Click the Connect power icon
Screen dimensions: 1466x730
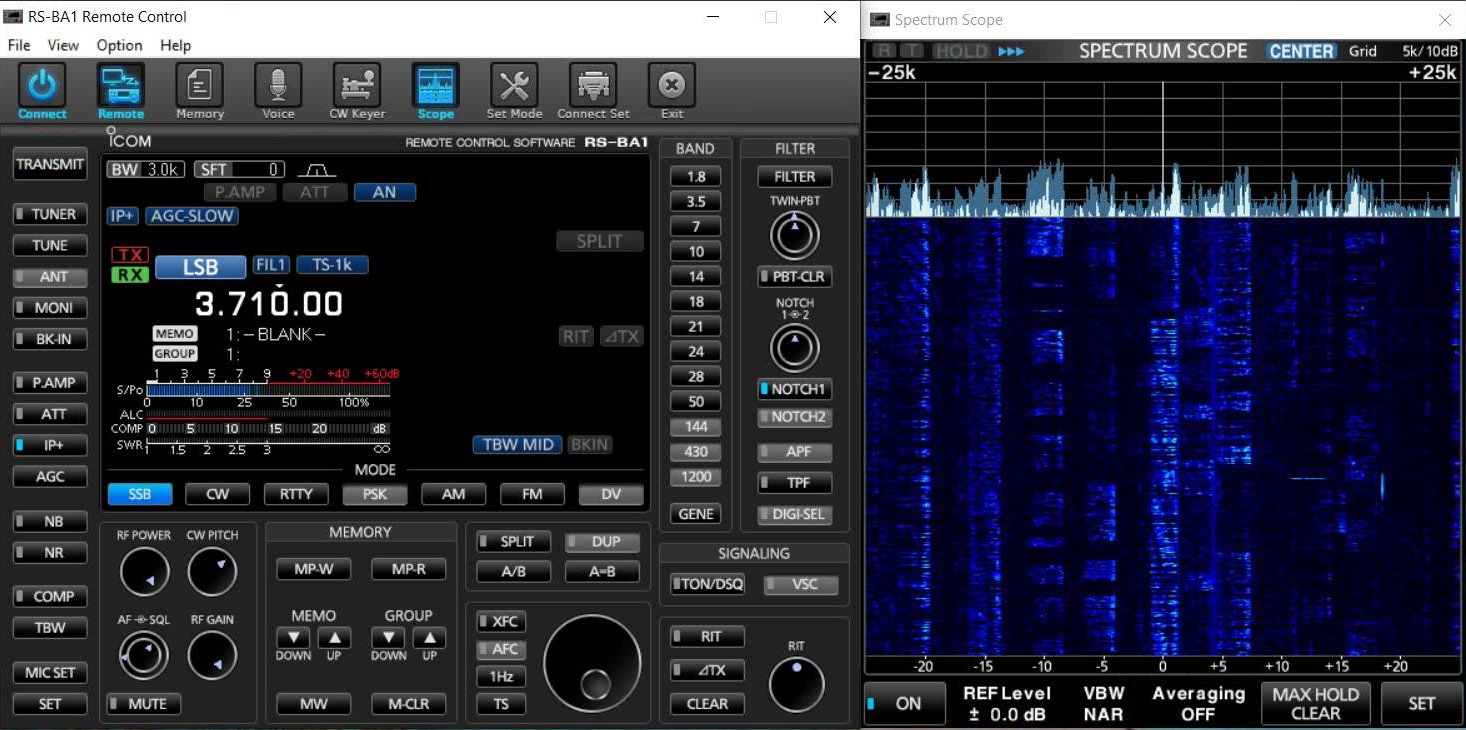point(42,86)
